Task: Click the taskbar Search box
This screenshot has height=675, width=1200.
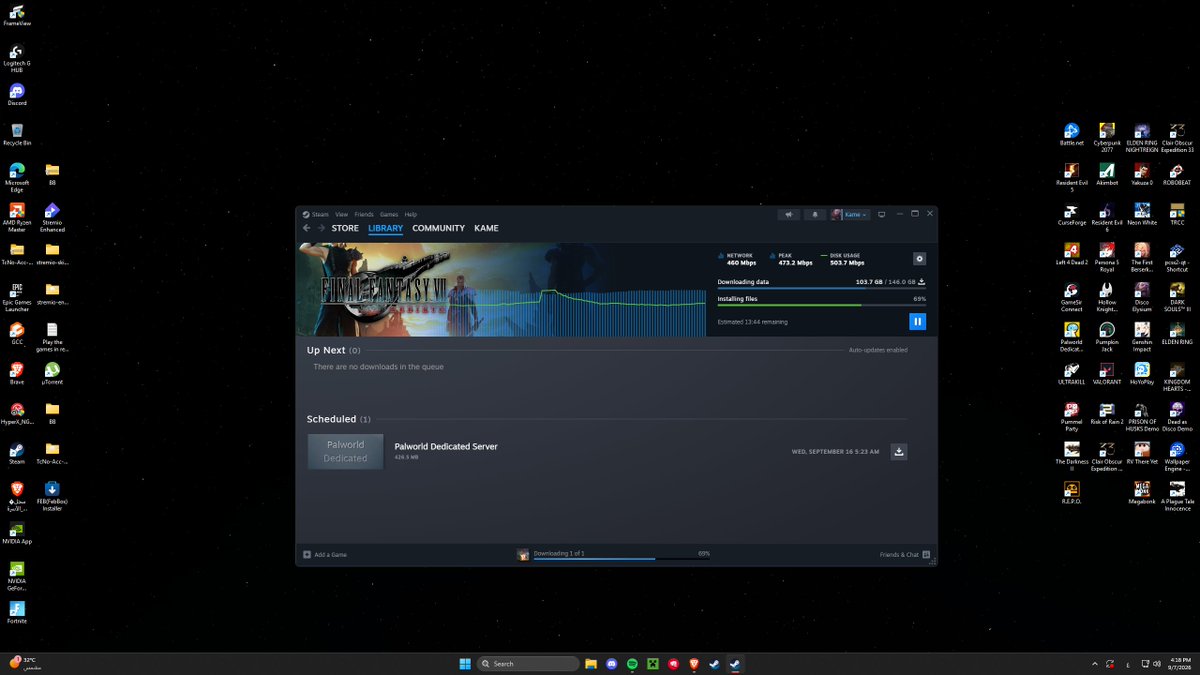Action: tap(528, 663)
